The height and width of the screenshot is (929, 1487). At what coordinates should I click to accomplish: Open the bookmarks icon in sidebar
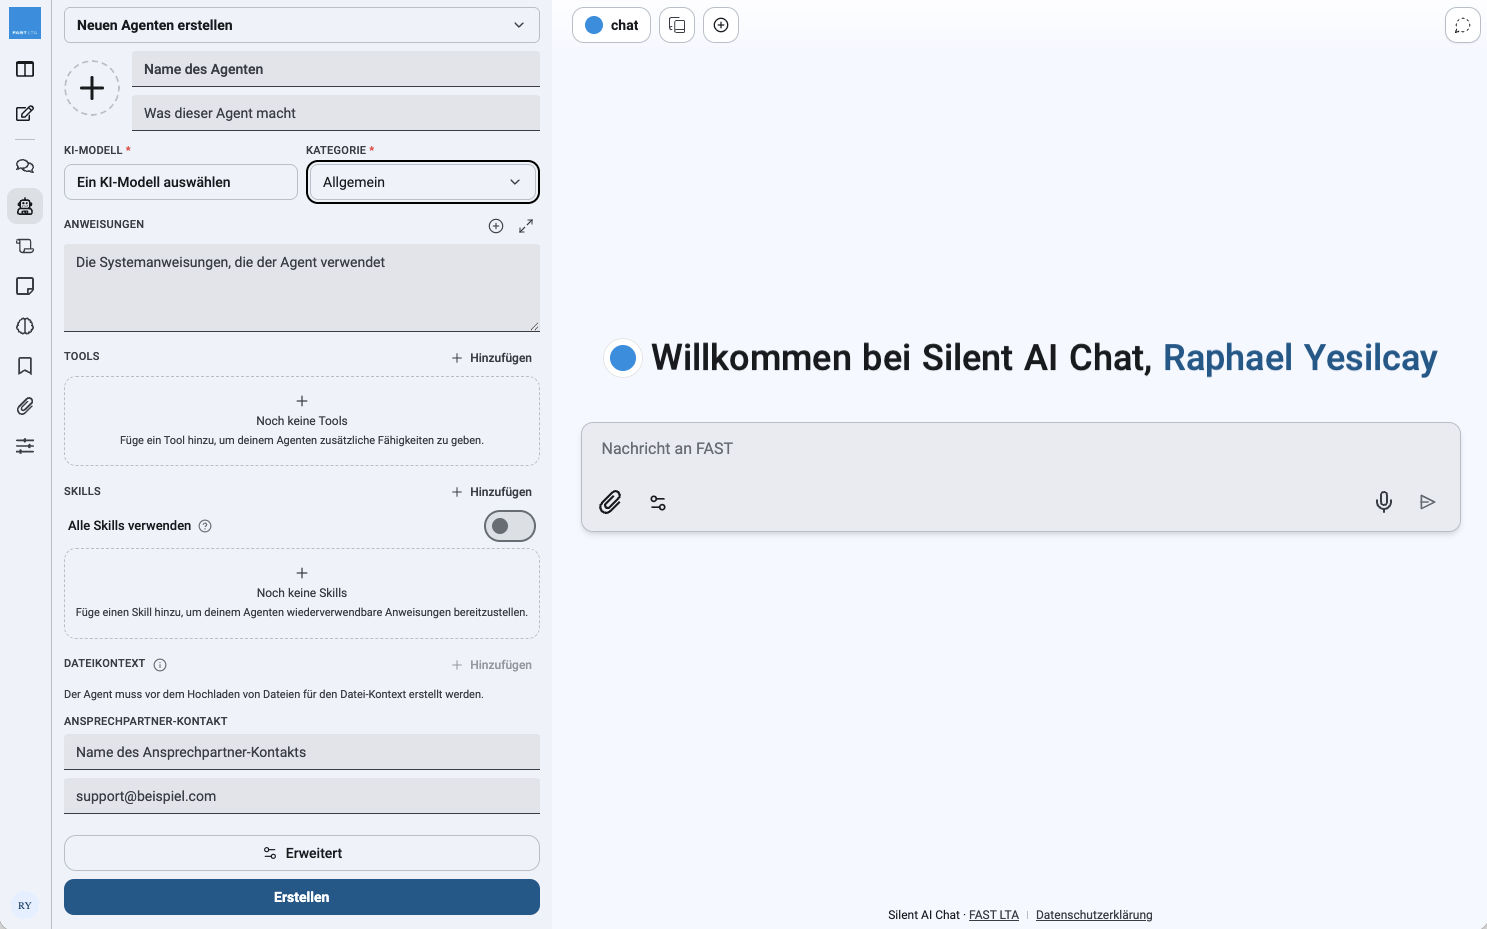pos(25,366)
